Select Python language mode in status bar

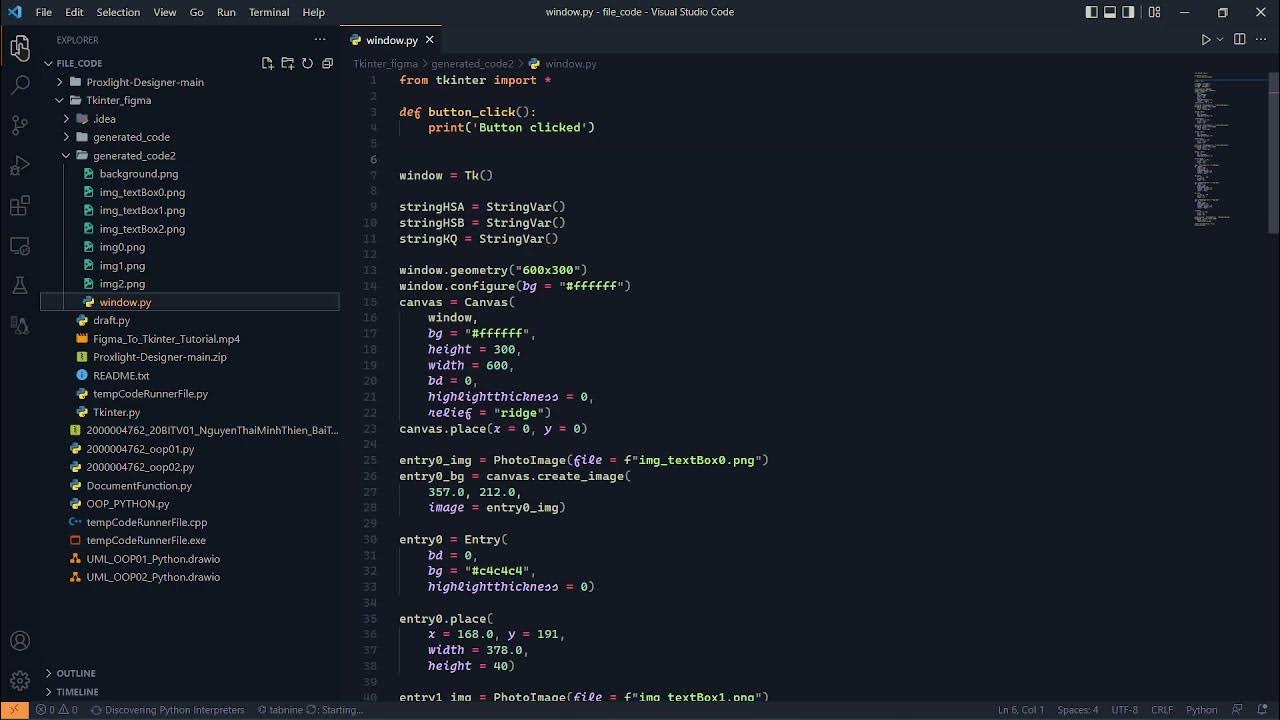[1201, 710]
